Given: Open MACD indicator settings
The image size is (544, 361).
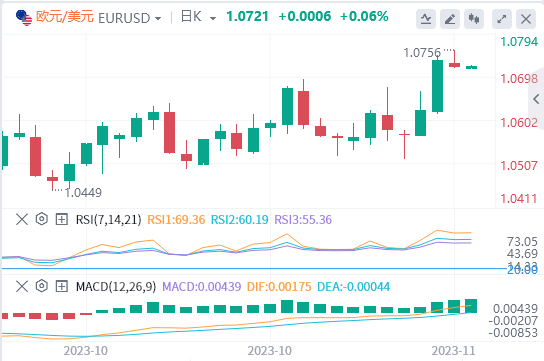Looking at the screenshot, I should click(x=42, y=286).
